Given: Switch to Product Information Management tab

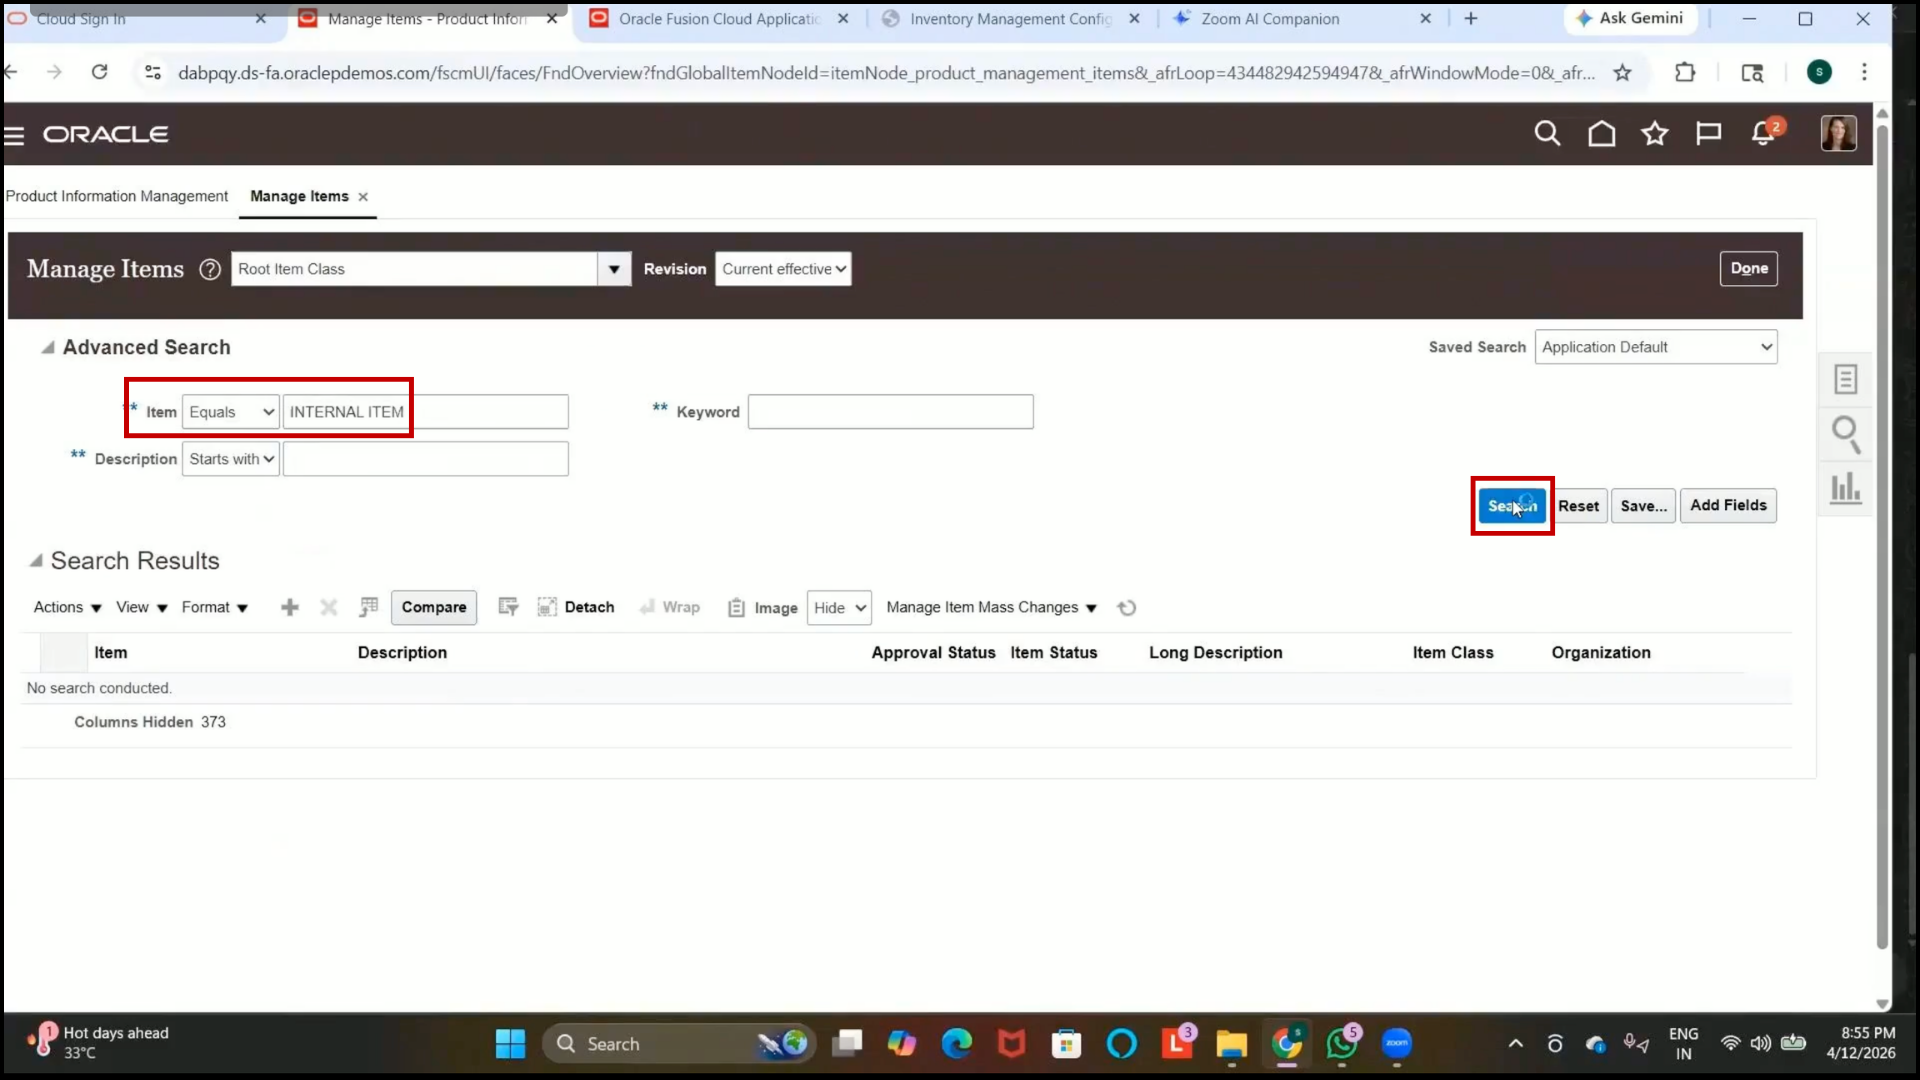Looking at the screenshot, I should click(x=116, y=196).
